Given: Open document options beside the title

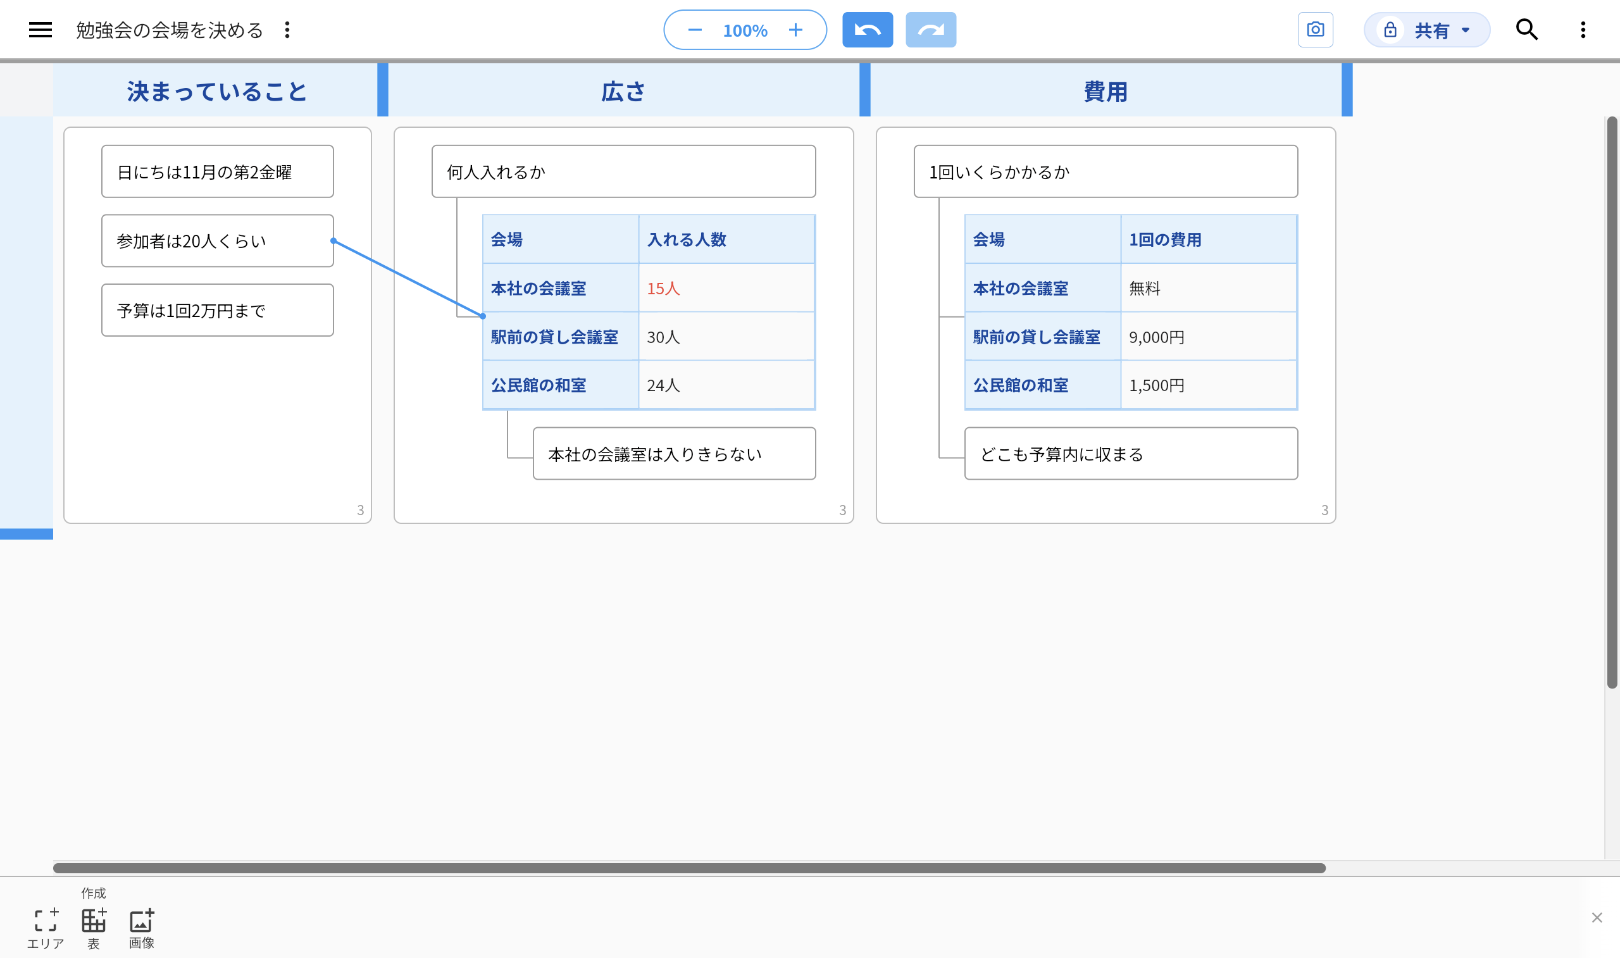Looking at the screenshot, I should 287,30.
